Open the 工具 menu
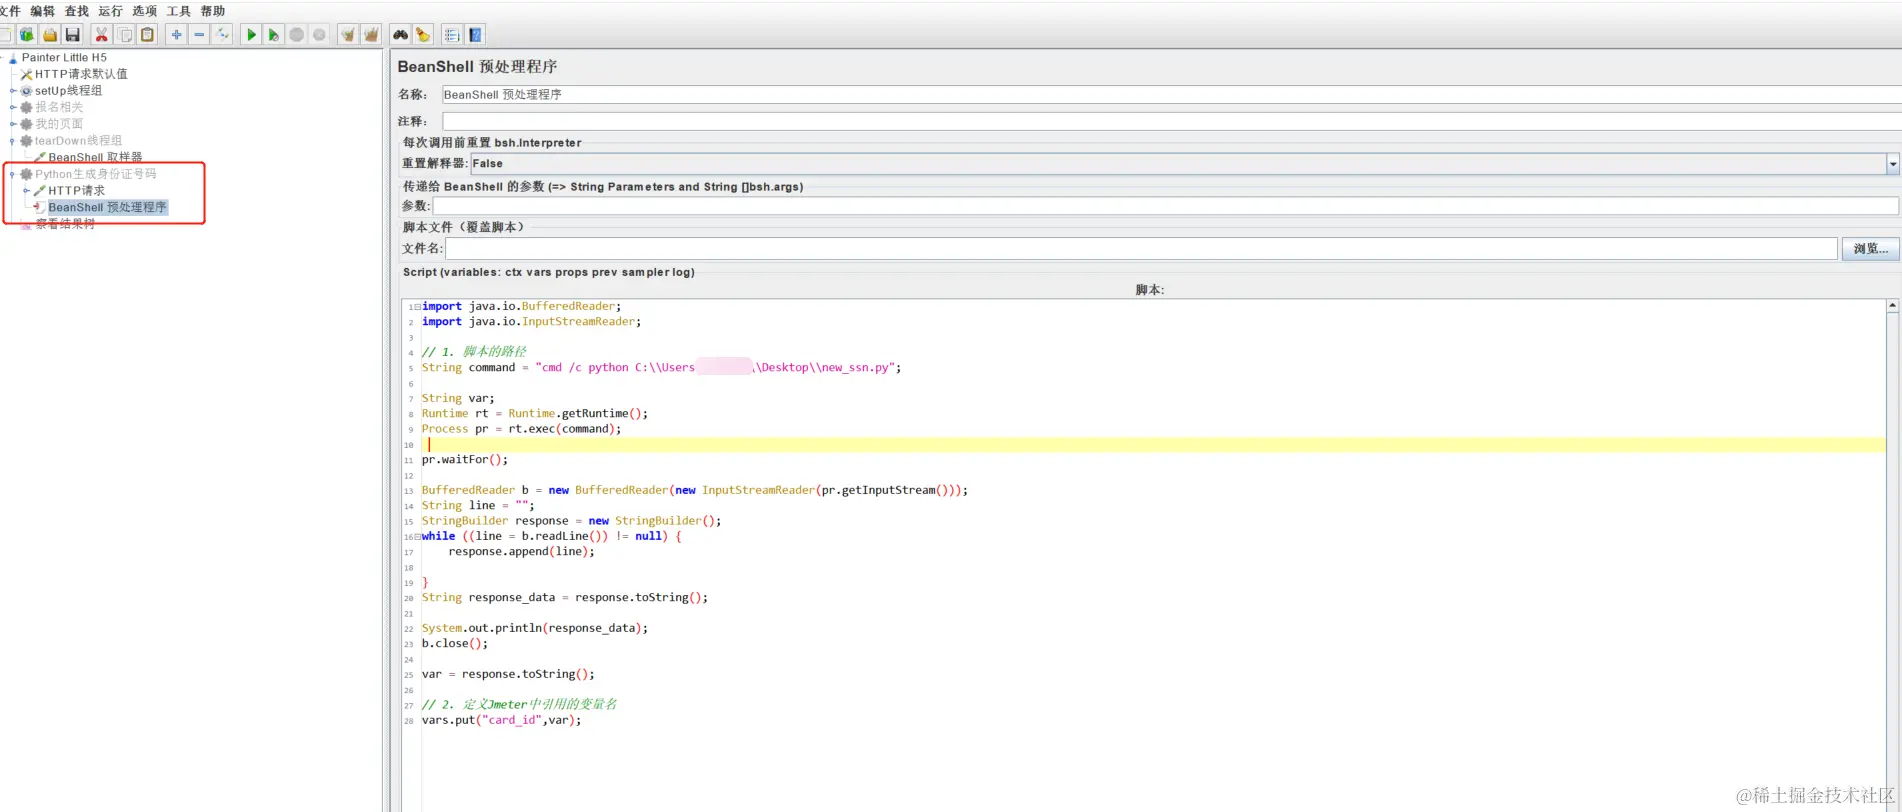This screenshot has width=1902, height=812. point(179,11)
